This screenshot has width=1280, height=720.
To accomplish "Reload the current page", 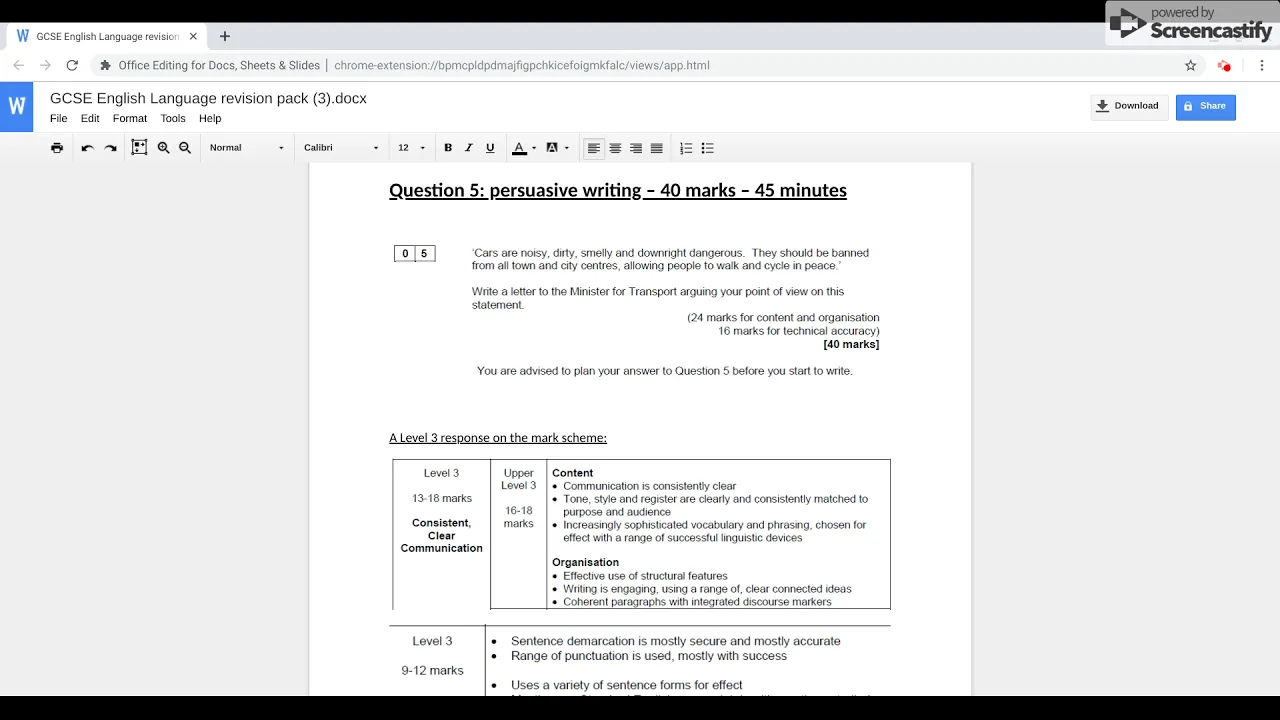I will [x=72, y=65].
